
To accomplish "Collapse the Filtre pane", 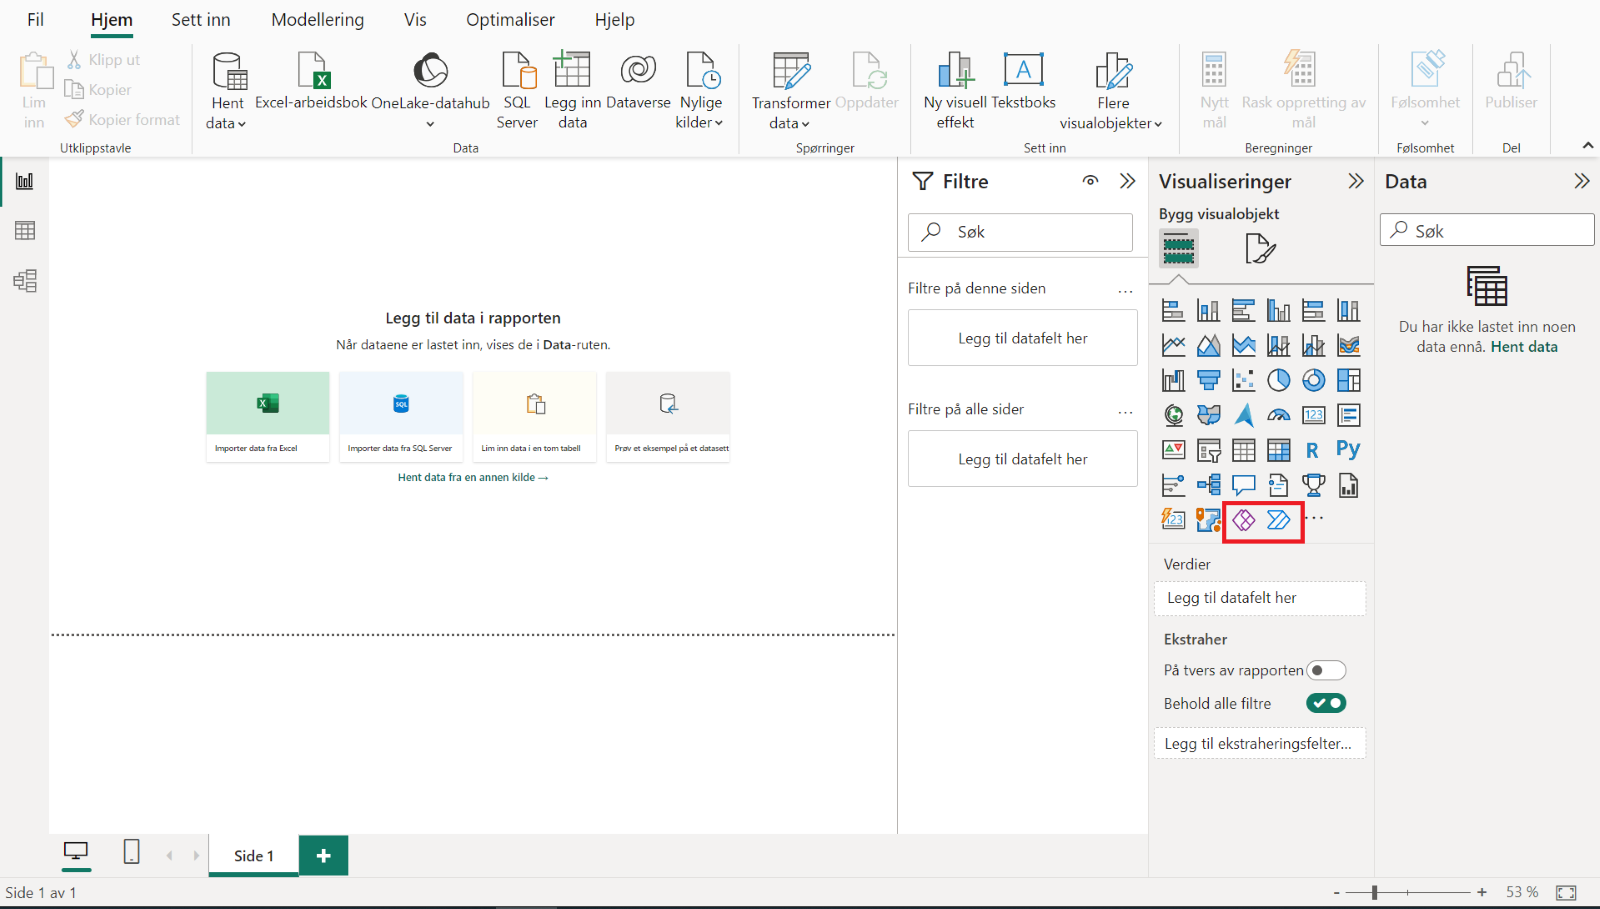I will 1128,181.
